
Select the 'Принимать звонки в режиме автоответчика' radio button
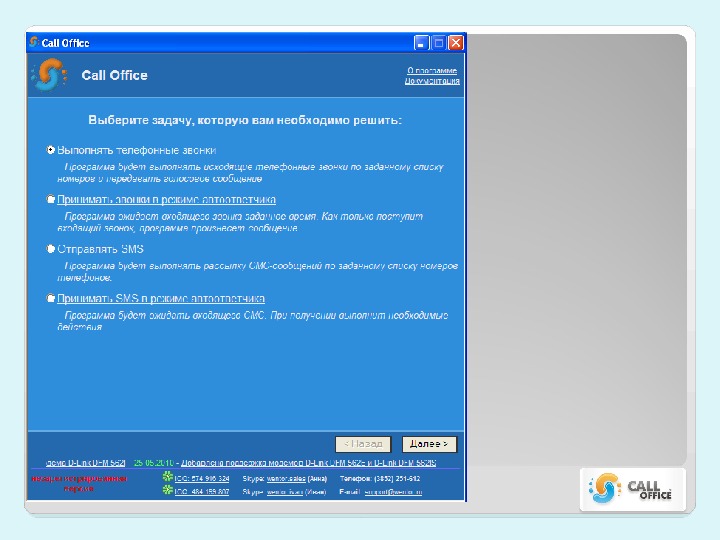[51, 199]
